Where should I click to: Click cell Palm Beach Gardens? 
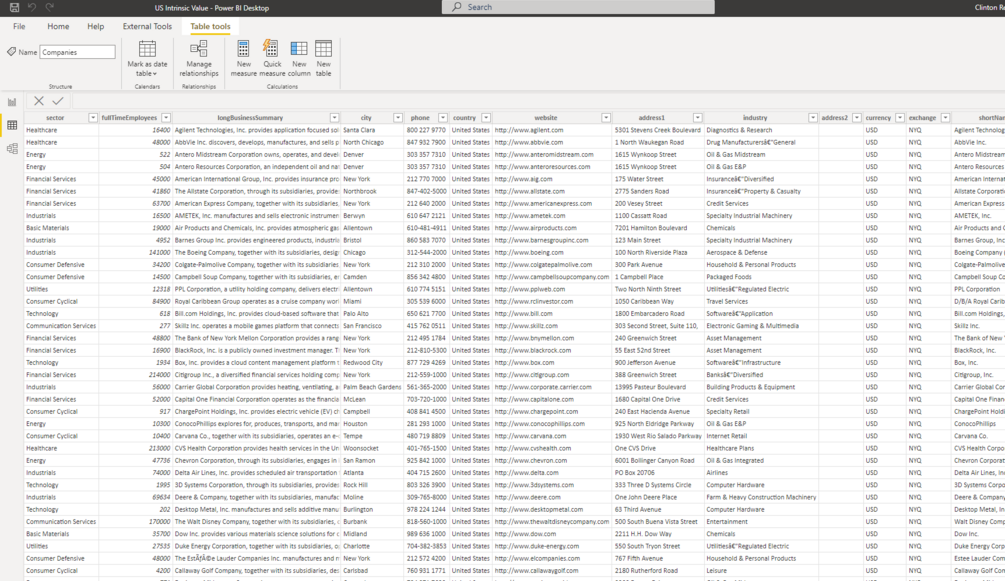(x=372, y=387)
